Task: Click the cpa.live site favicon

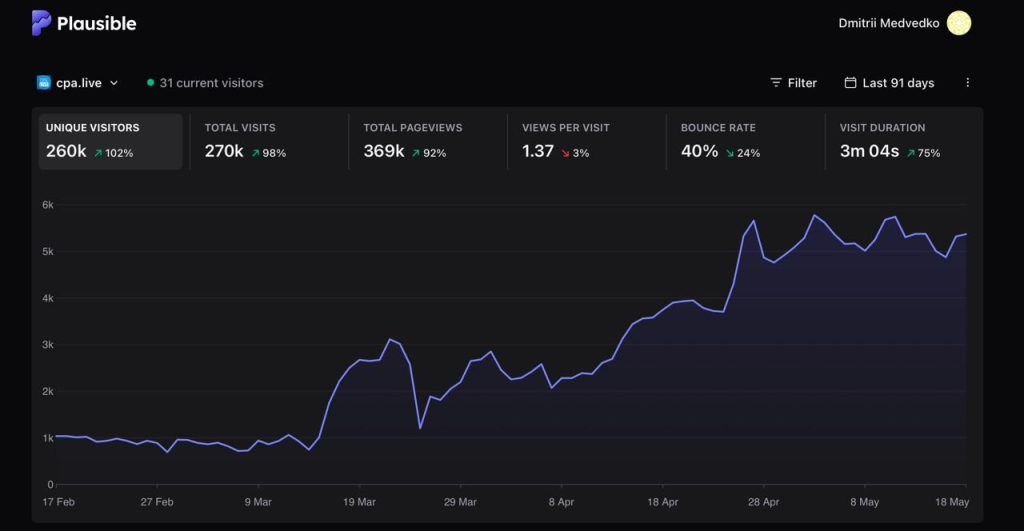Action: coord(44,83)
